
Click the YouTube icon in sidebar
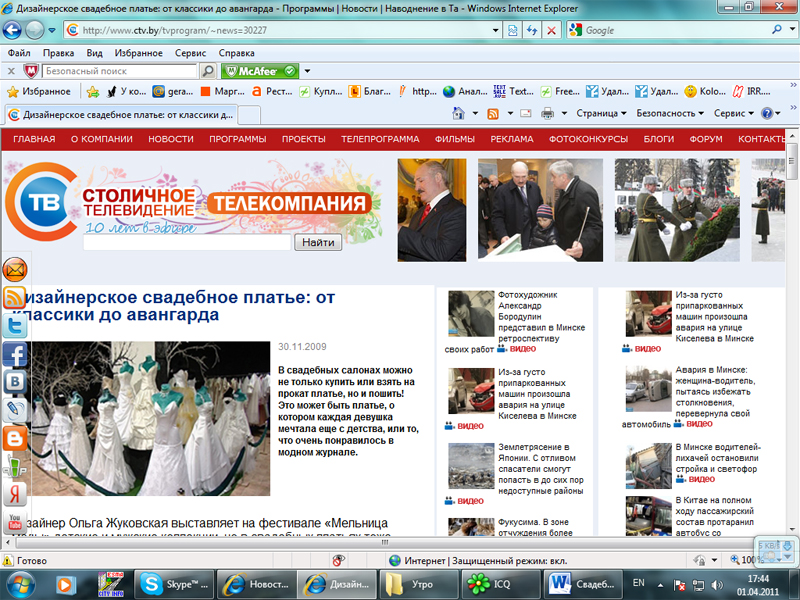(15, 521)
